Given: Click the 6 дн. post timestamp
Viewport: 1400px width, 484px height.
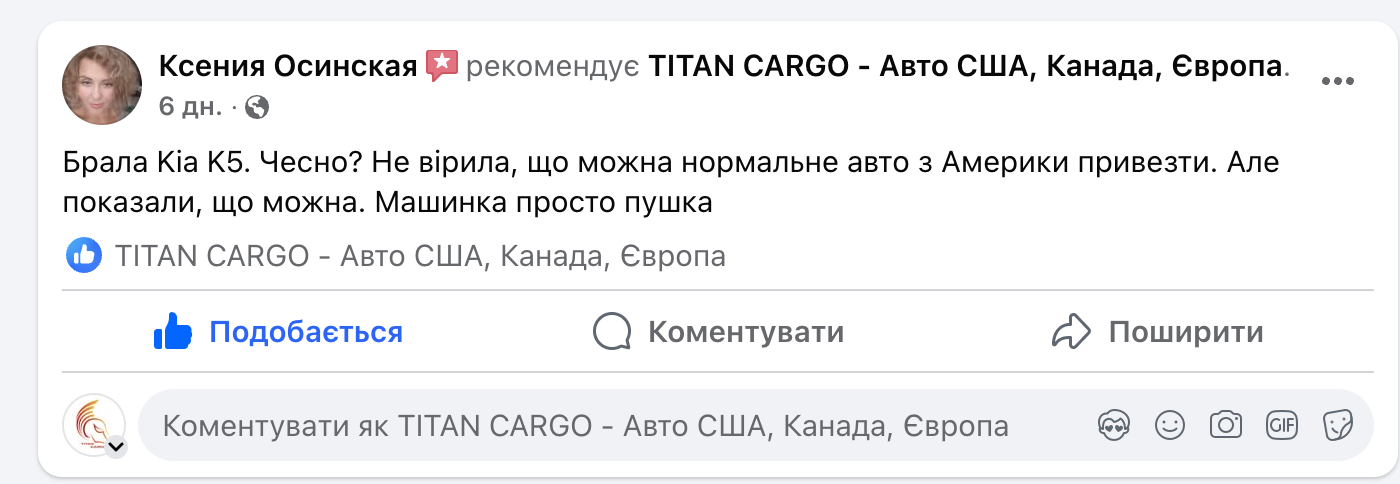Looking at the screenshot, I should click(190, 106).
